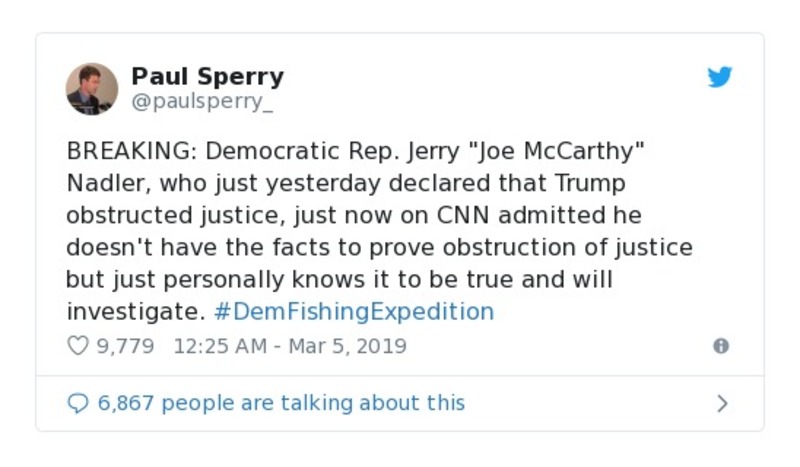Screen dimensions: 800x467
Task: Visit the @paulsperry_ handle link
Action: 203,101
